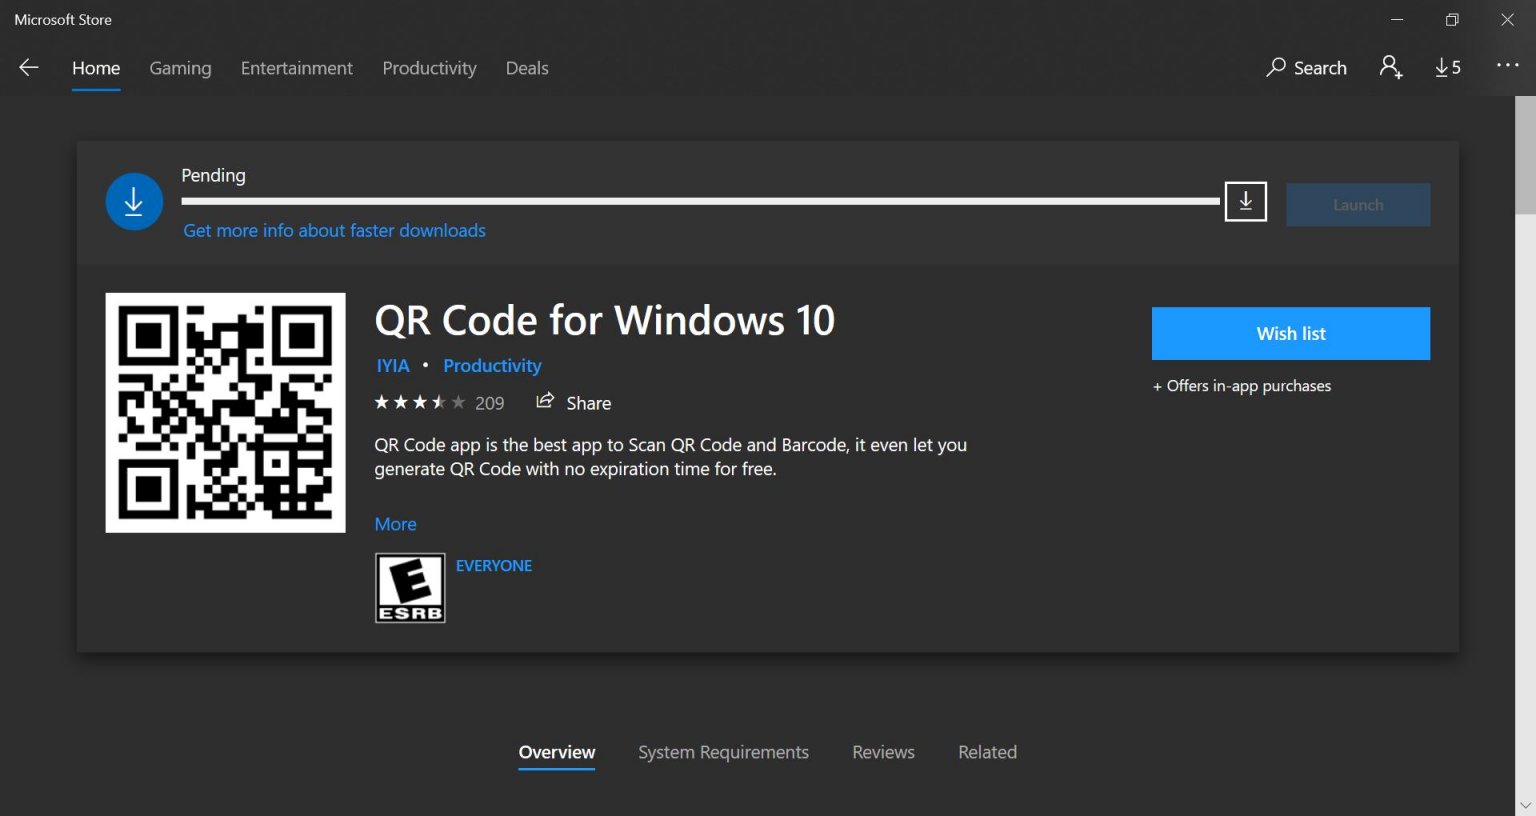Expand the description with More
This screenshot has width=1536, height=816.
pyautogui.click(x=395, y=524)
